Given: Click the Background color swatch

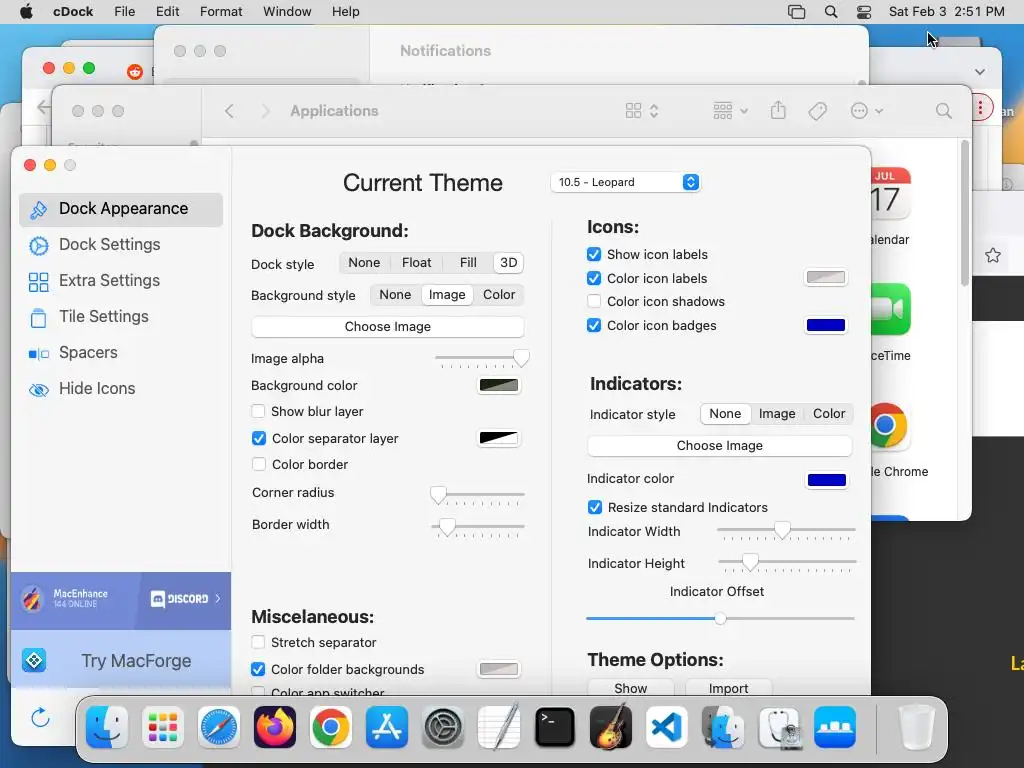Looking at the screenshot, I should tap(499, 385).
